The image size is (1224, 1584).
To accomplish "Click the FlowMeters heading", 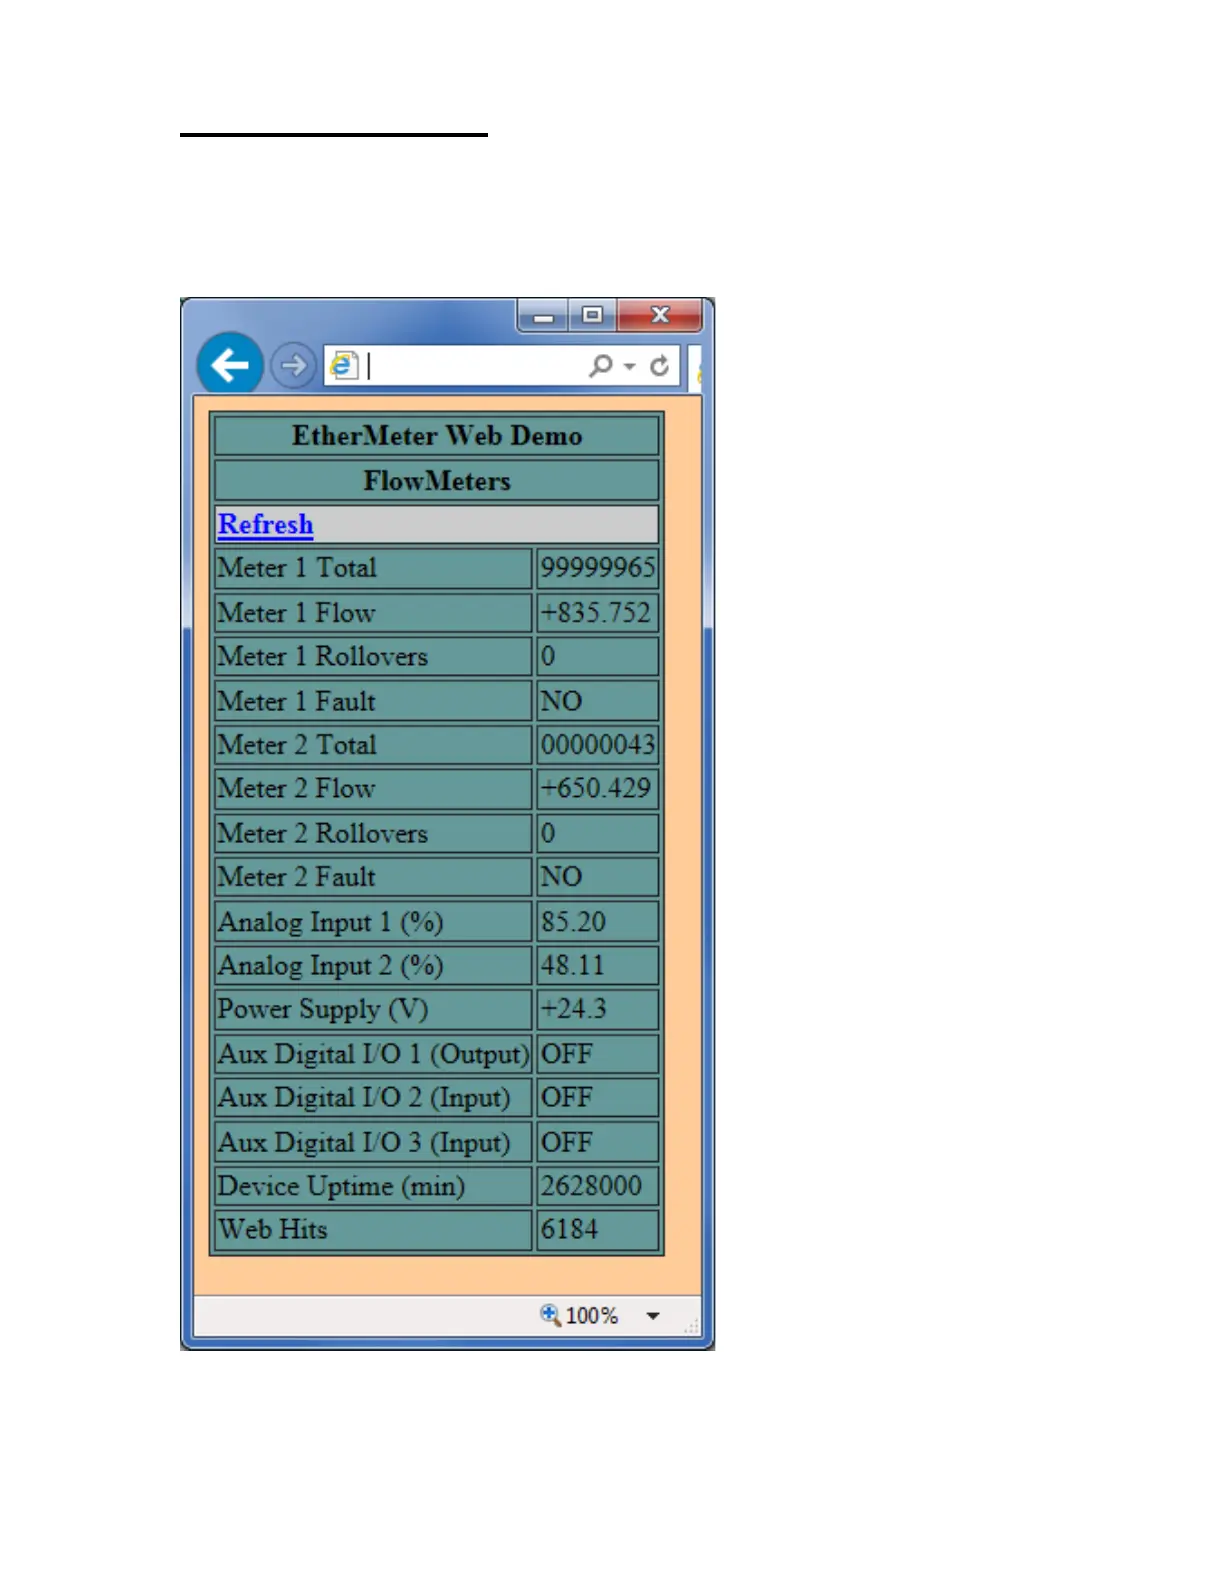I will click(437, 481).
